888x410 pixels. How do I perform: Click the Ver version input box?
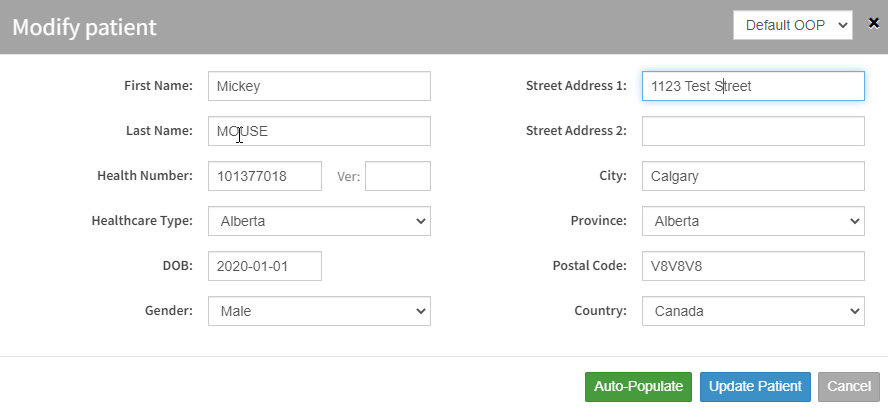click(x=398, y=176)
